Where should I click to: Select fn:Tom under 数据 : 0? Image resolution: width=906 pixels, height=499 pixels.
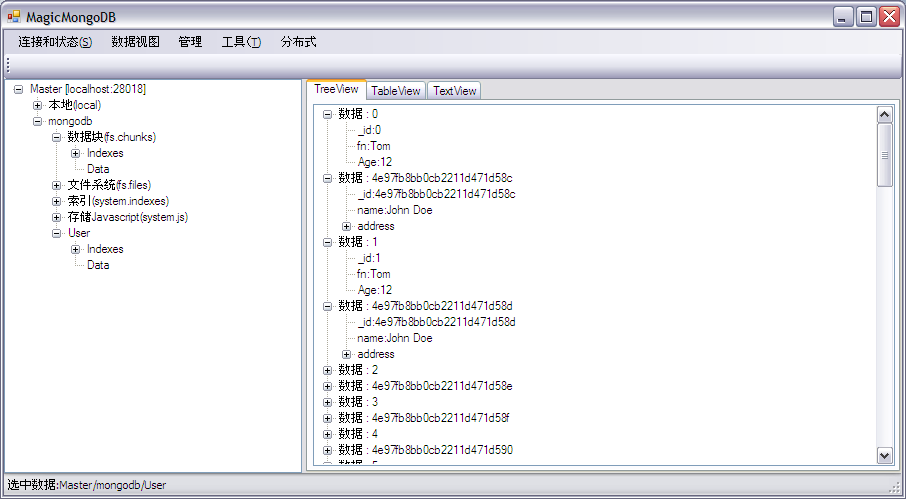(373, 146)
